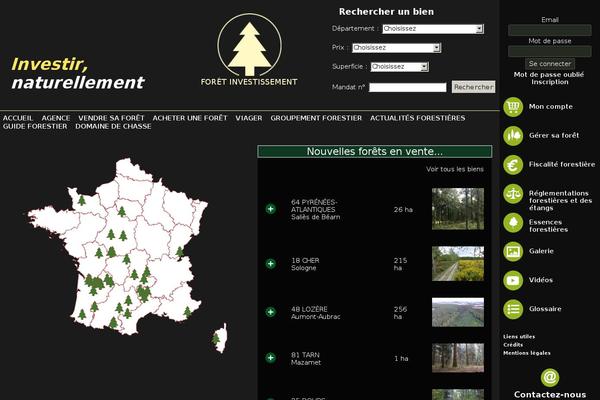Open the Aumont-Aubrac forest thumbnail
The width and height of the screenshot is (600, 400).
[x=458, y=312]
